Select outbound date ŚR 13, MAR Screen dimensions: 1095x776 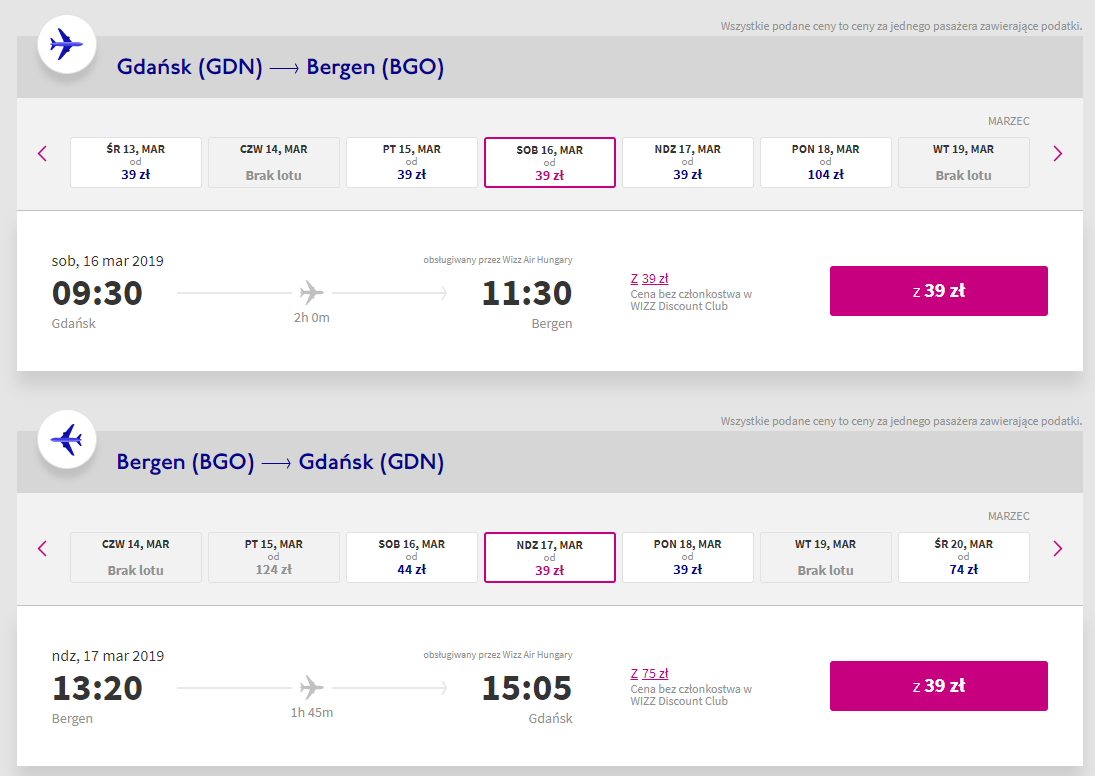coord(136,162)
